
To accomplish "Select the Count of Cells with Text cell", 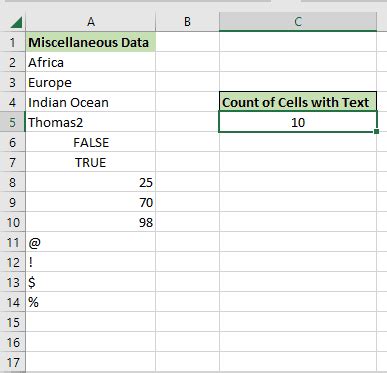I will (298, 102).
